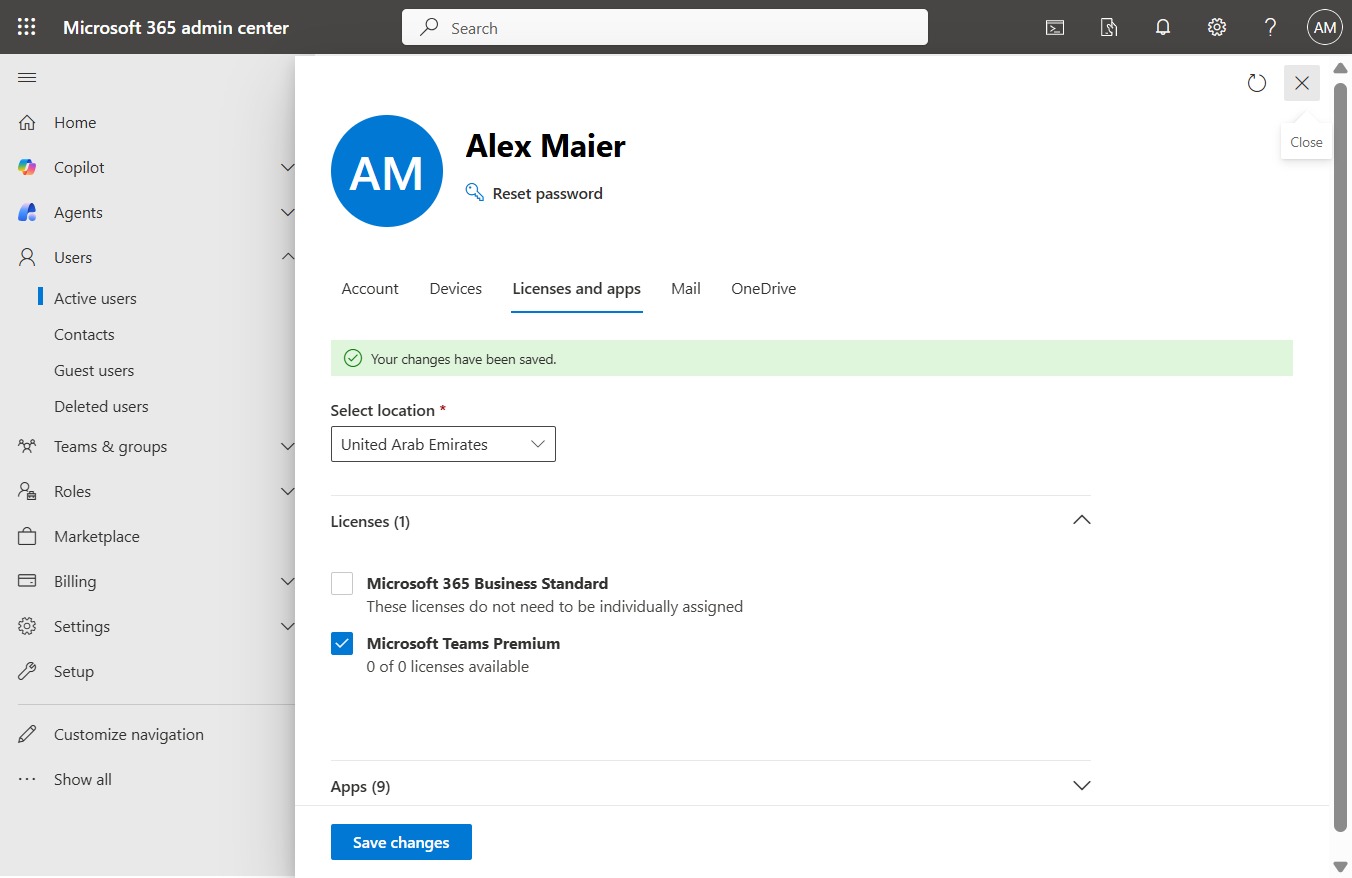This screenshot has height=878, width=1352.
Task: Click the document shortcut icon in header
Action: click(x=1109, y=27)
